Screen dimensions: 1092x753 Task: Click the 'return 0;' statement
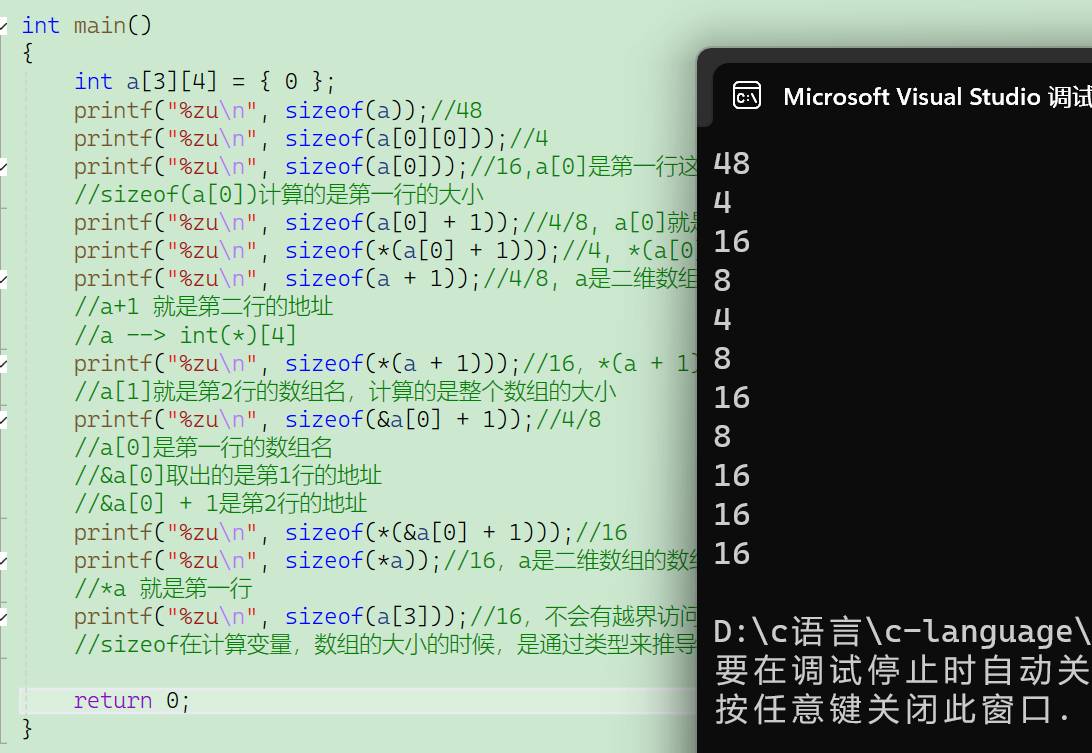pyautogui.click(x=132, y=700)
